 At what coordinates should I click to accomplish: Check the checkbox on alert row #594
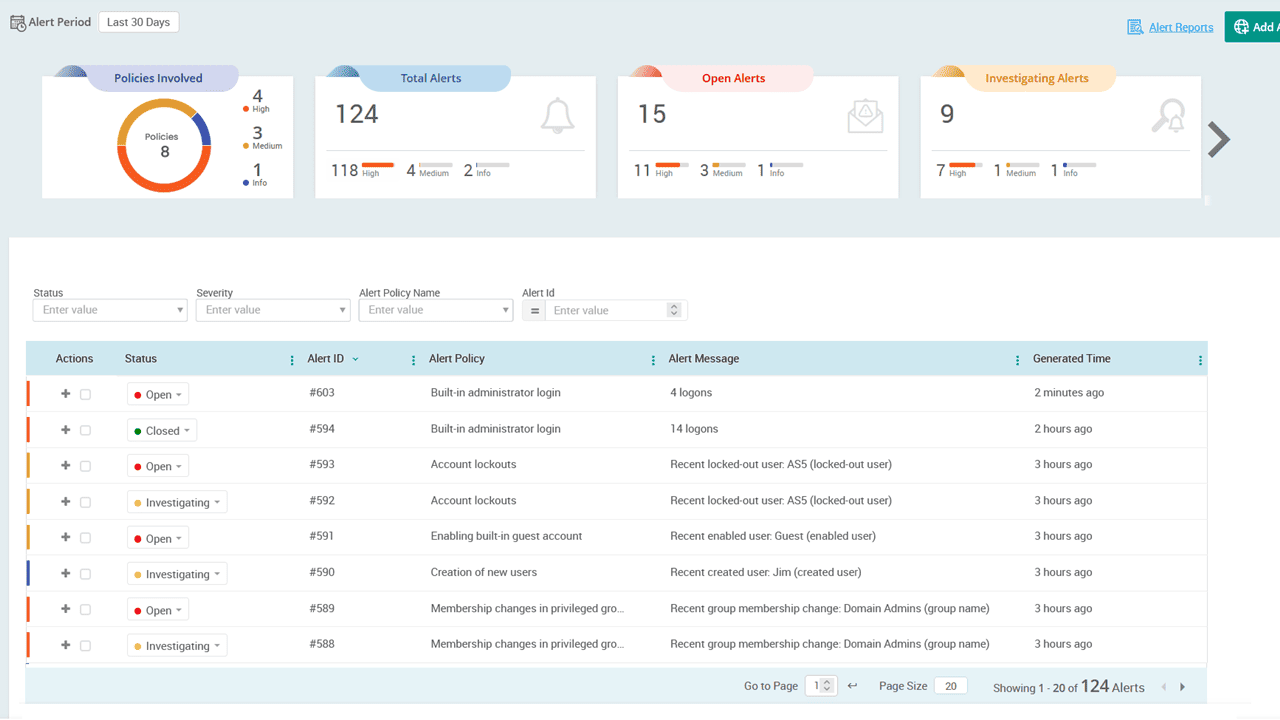[83, 429]
